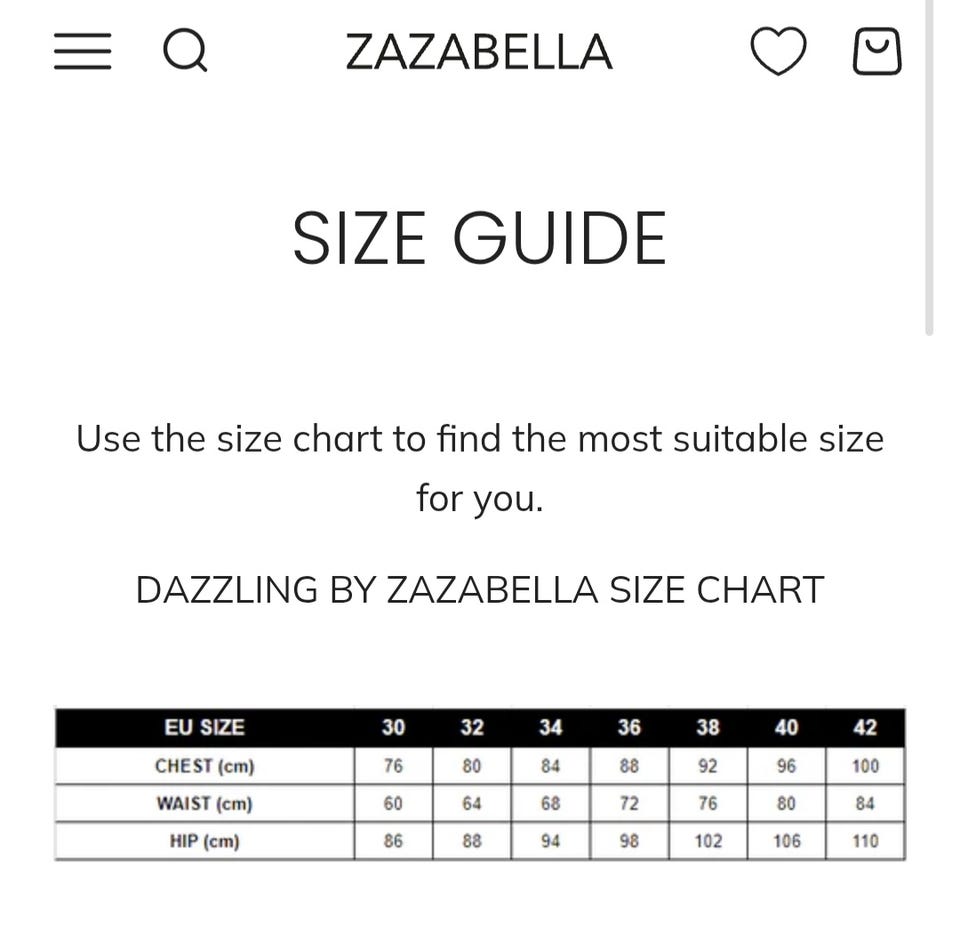Click the EU SIZE header cell
The height and width of the screenshot is (945, 960).
tap(204, 728)
